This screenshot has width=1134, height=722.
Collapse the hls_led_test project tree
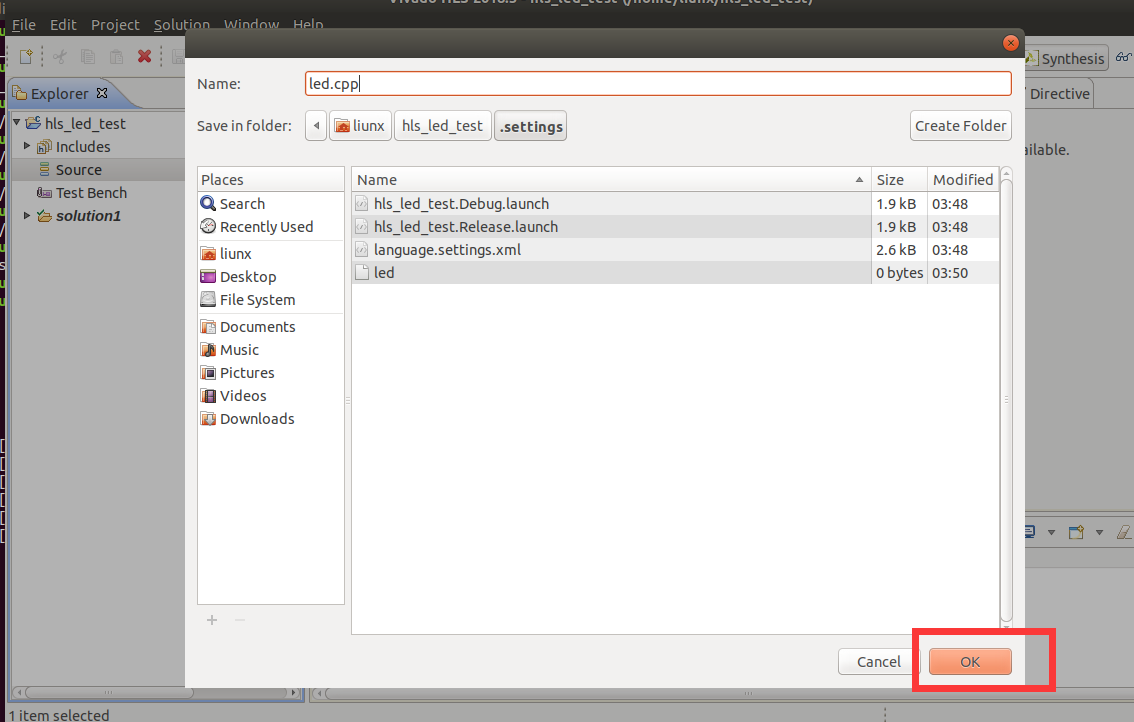coord(17,122)
